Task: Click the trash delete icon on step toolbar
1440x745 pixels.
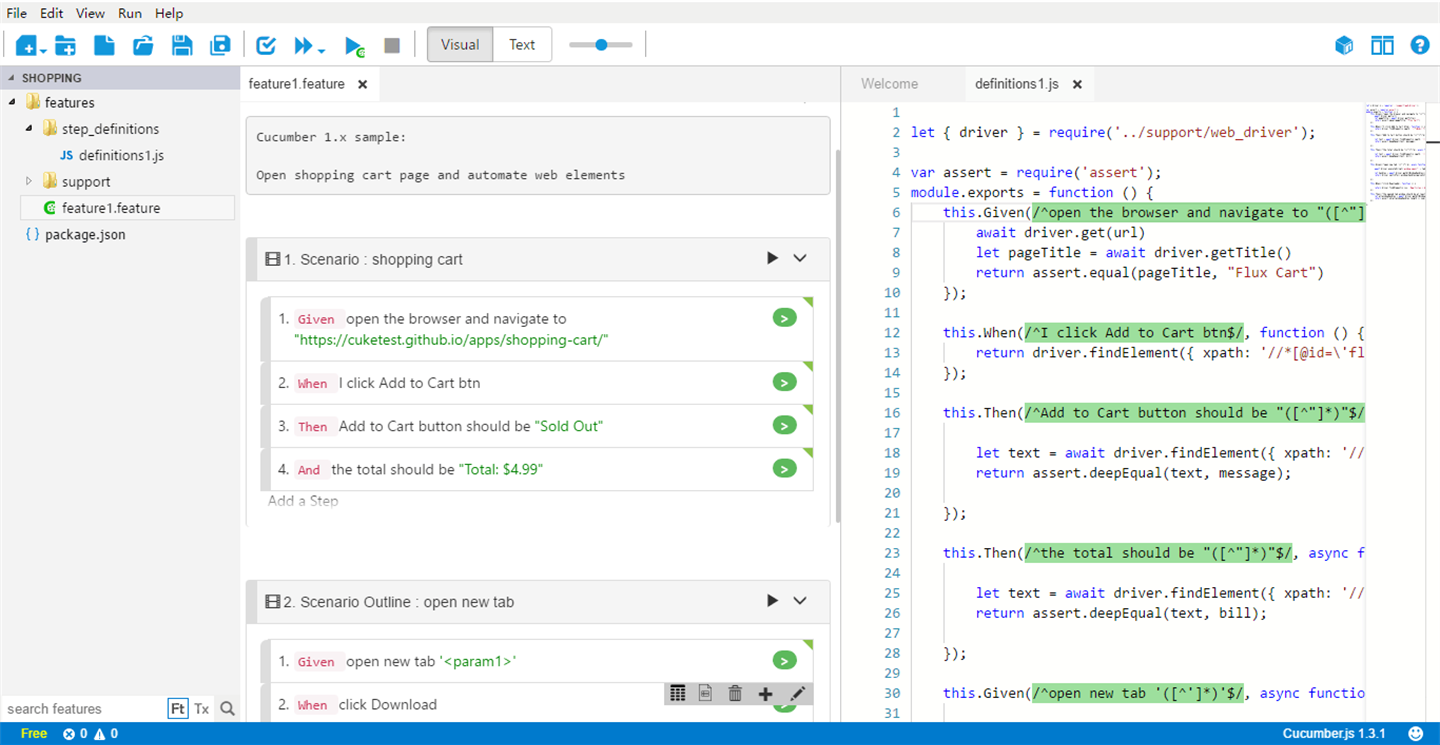Action: pyautogui.click(x=735, y=693)
